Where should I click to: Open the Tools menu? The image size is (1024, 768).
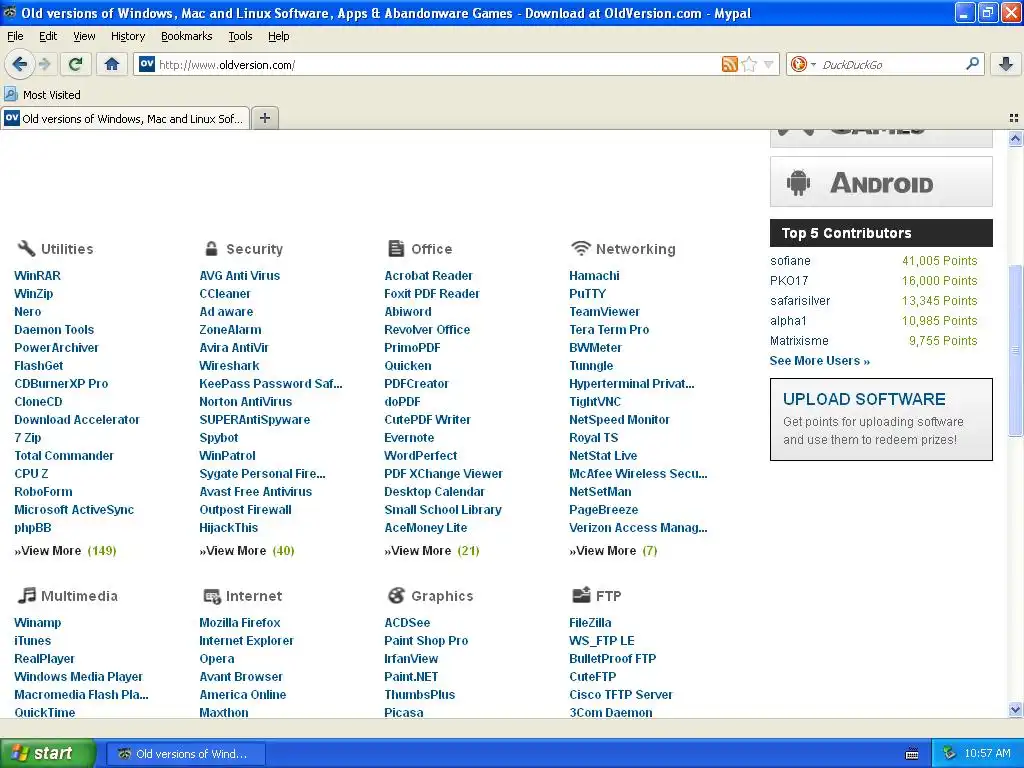[x=240, y=36]
